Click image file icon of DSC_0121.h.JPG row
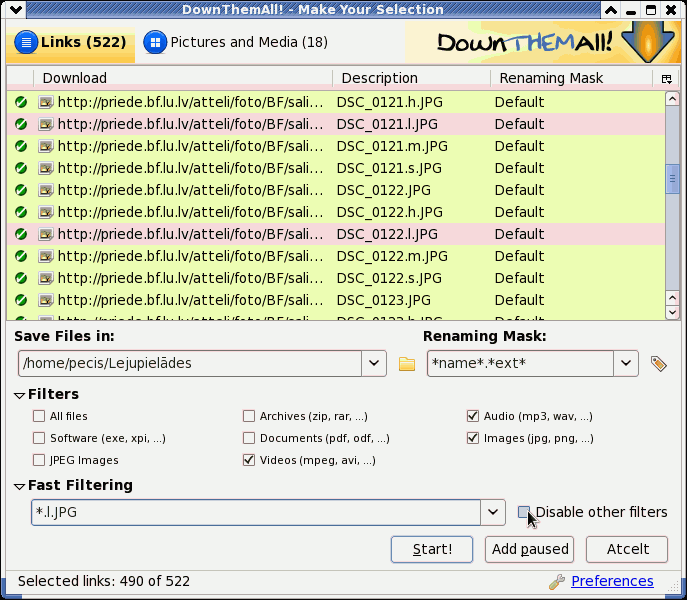This screenshot has width=687, height=600. point(46,102)
